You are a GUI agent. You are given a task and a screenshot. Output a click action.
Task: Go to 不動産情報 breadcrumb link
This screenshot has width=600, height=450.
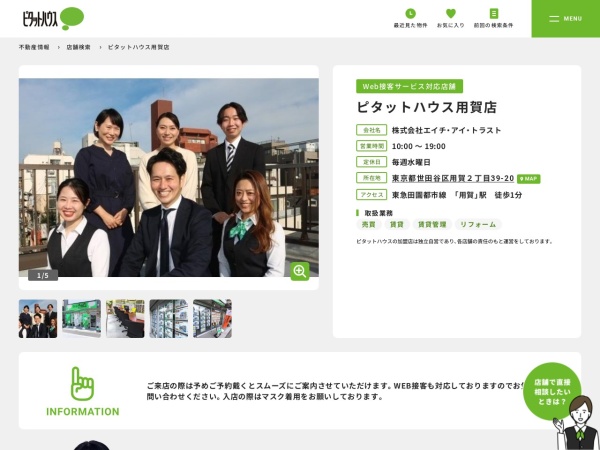click(x=34, y=47)
